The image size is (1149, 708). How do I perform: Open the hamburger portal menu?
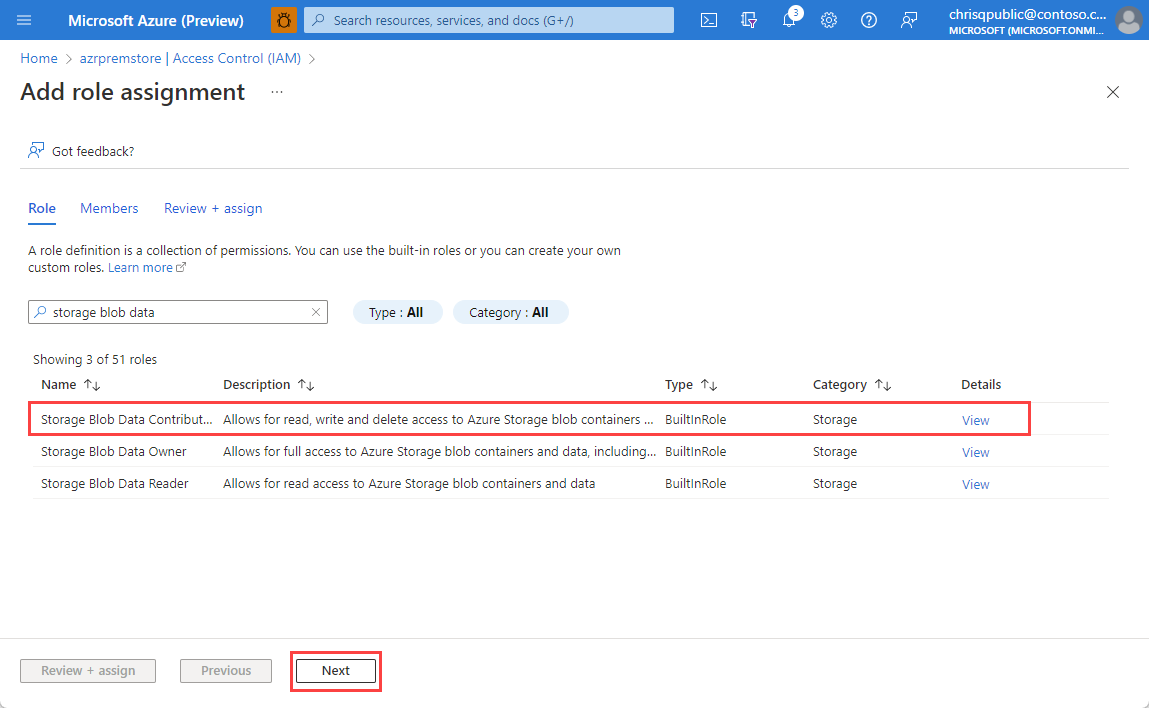click(24, 20)
